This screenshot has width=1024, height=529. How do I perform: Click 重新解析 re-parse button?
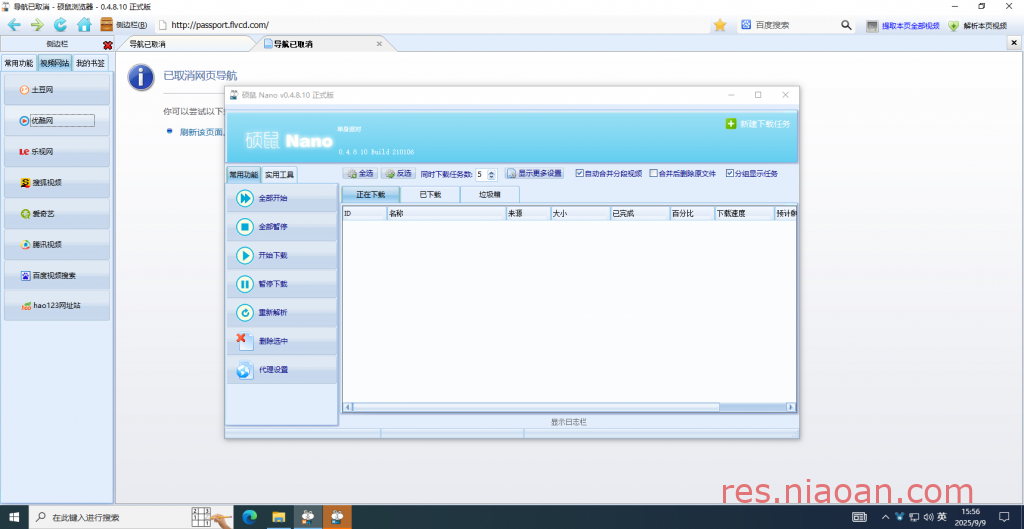point(281,313)
